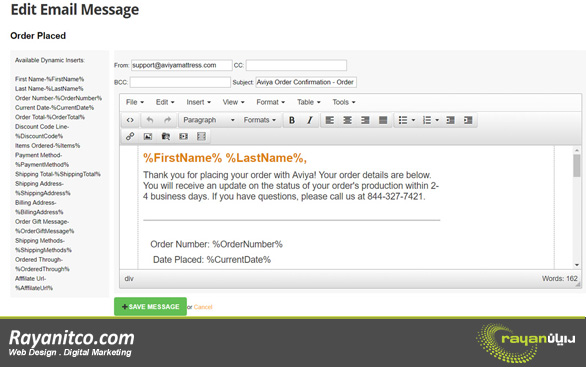Click 'Shipping Total-%ShippingTotal%' dynamic insert
586x367 pixels.
58,174
